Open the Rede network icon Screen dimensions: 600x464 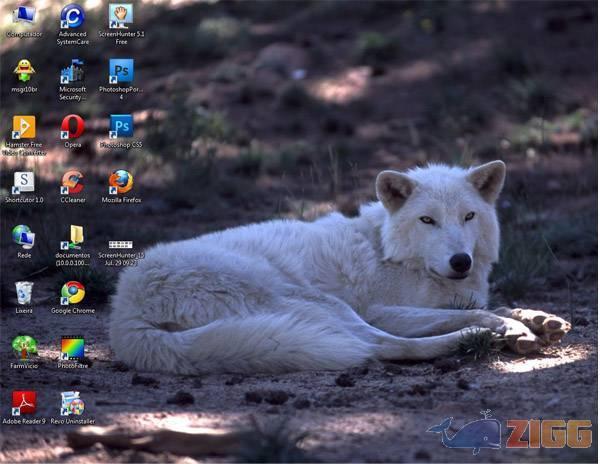click(x=24, y=237)
